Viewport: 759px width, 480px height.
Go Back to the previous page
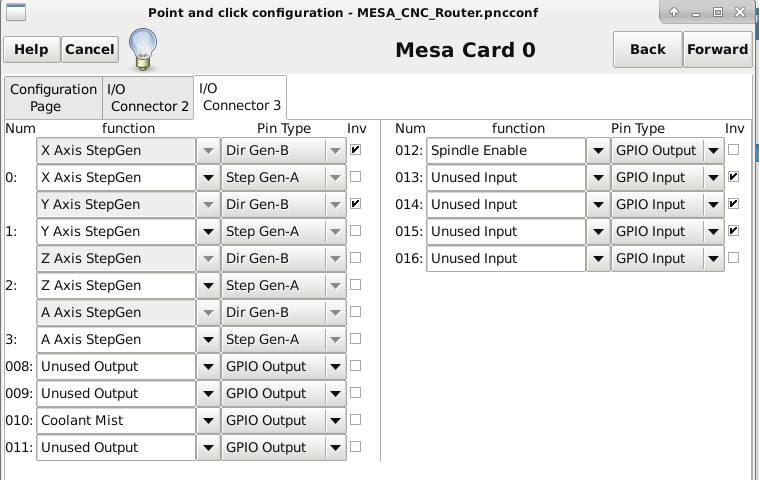[x=647, y=49]
